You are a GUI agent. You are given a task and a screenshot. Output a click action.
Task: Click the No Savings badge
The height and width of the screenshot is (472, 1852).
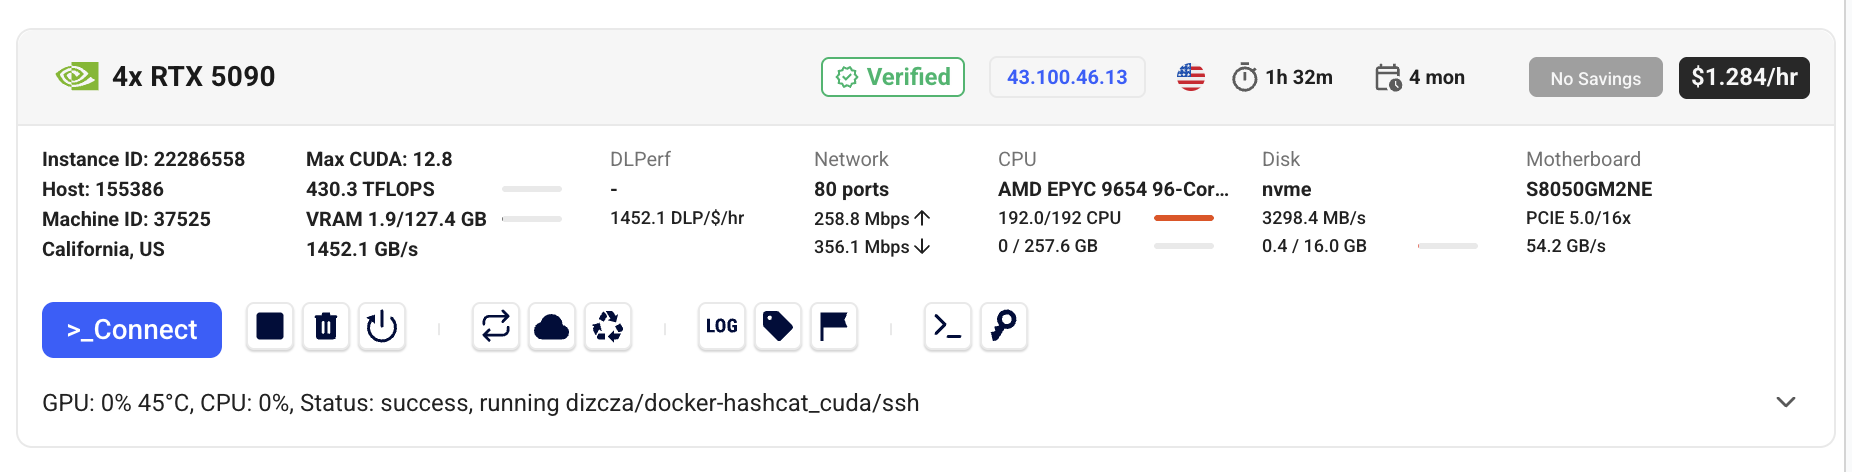click(1595, 78)
